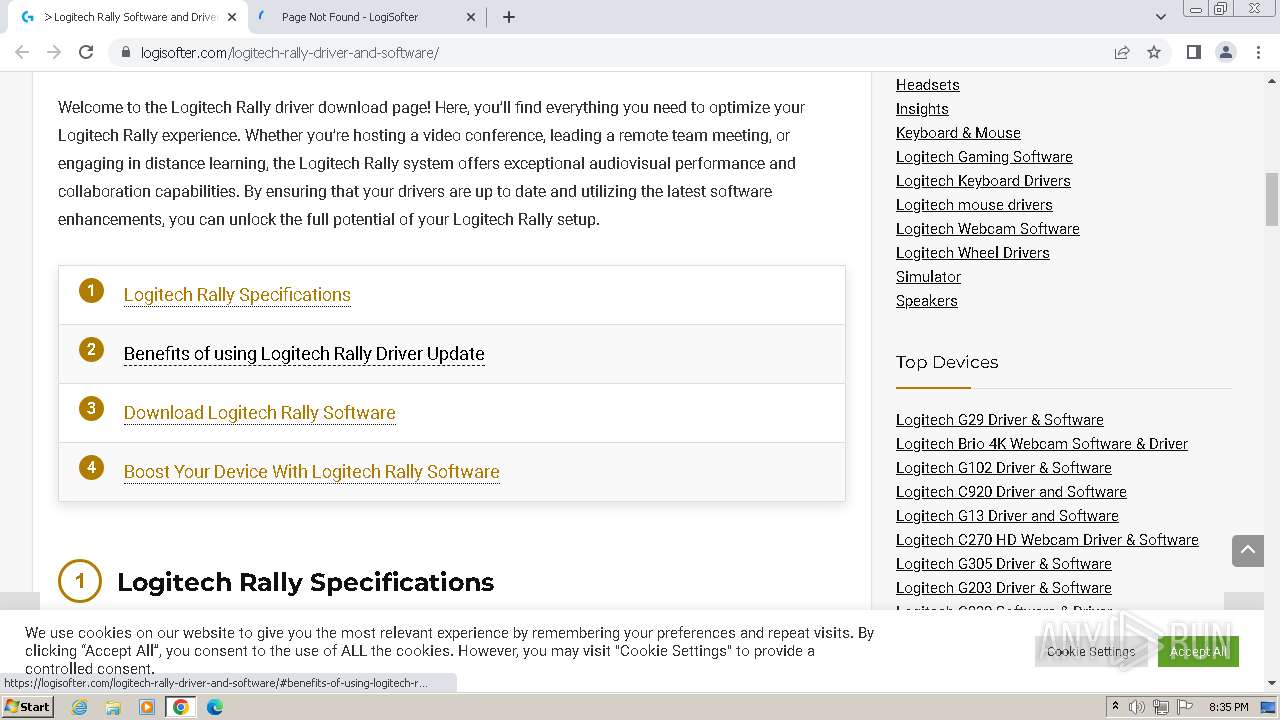Screen dimensions: 1280x720
Task: Open the tab search dropdown
Action: tap(1160, 17)
